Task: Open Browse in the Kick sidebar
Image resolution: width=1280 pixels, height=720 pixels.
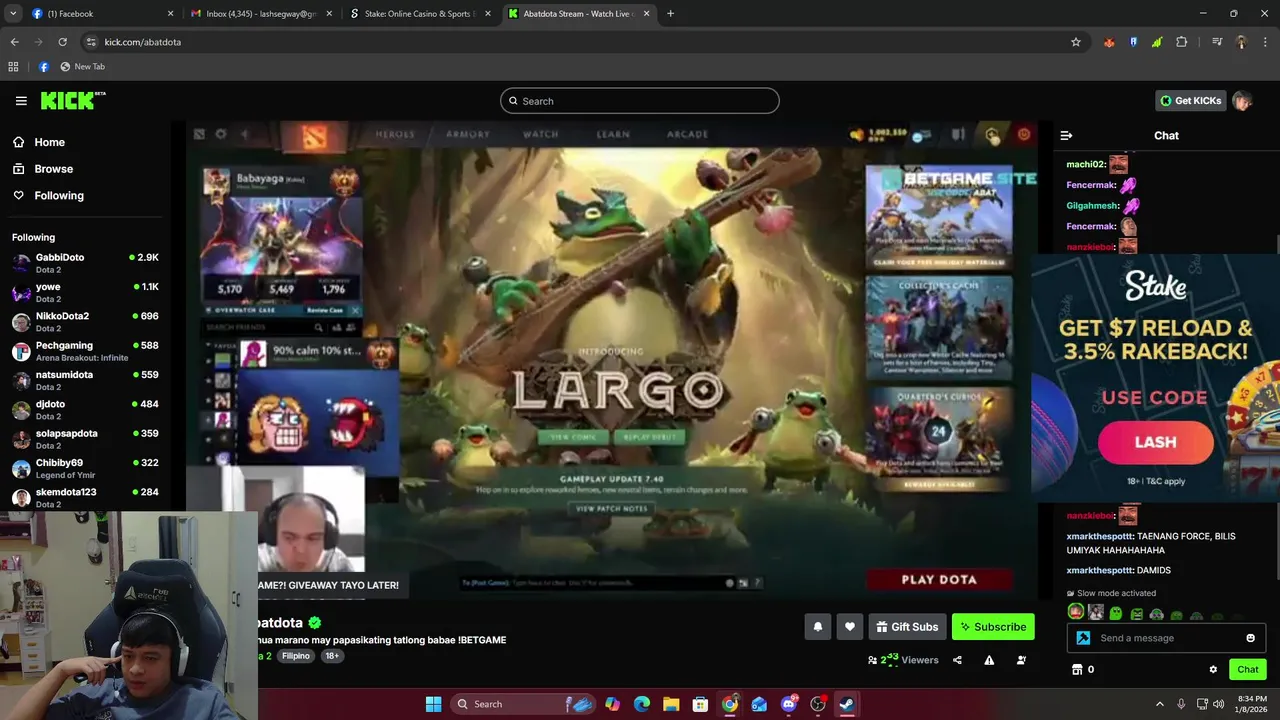Action: coord(53,169)
